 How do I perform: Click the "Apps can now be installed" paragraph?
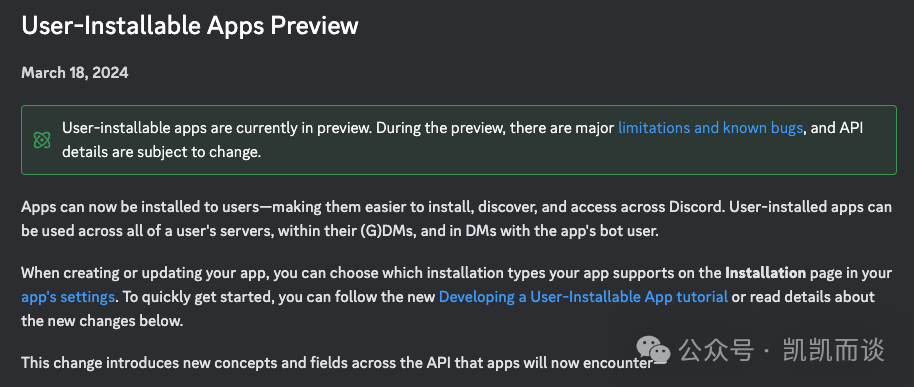click(x=456, y=219)
